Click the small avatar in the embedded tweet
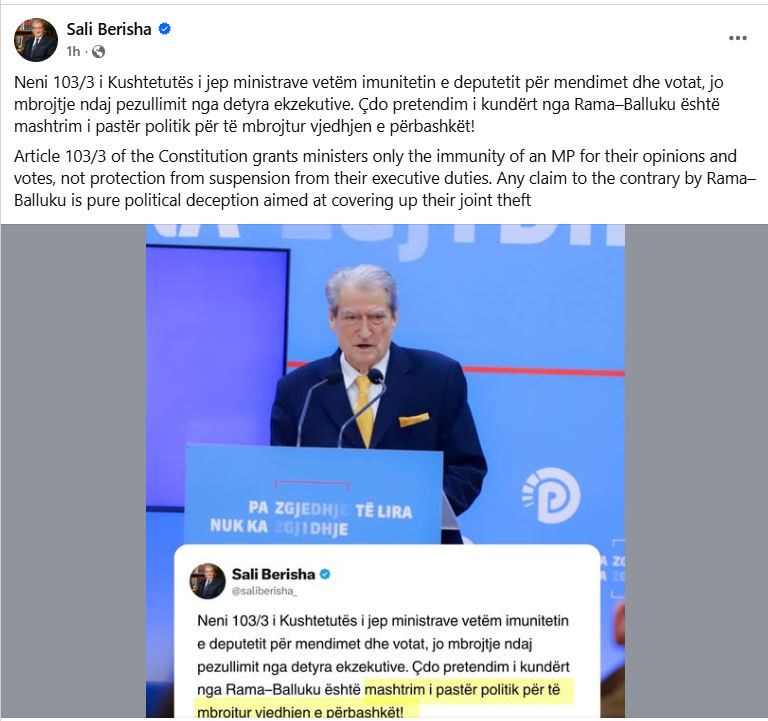Screen dimensions: 768x721 tap(207, 581)
